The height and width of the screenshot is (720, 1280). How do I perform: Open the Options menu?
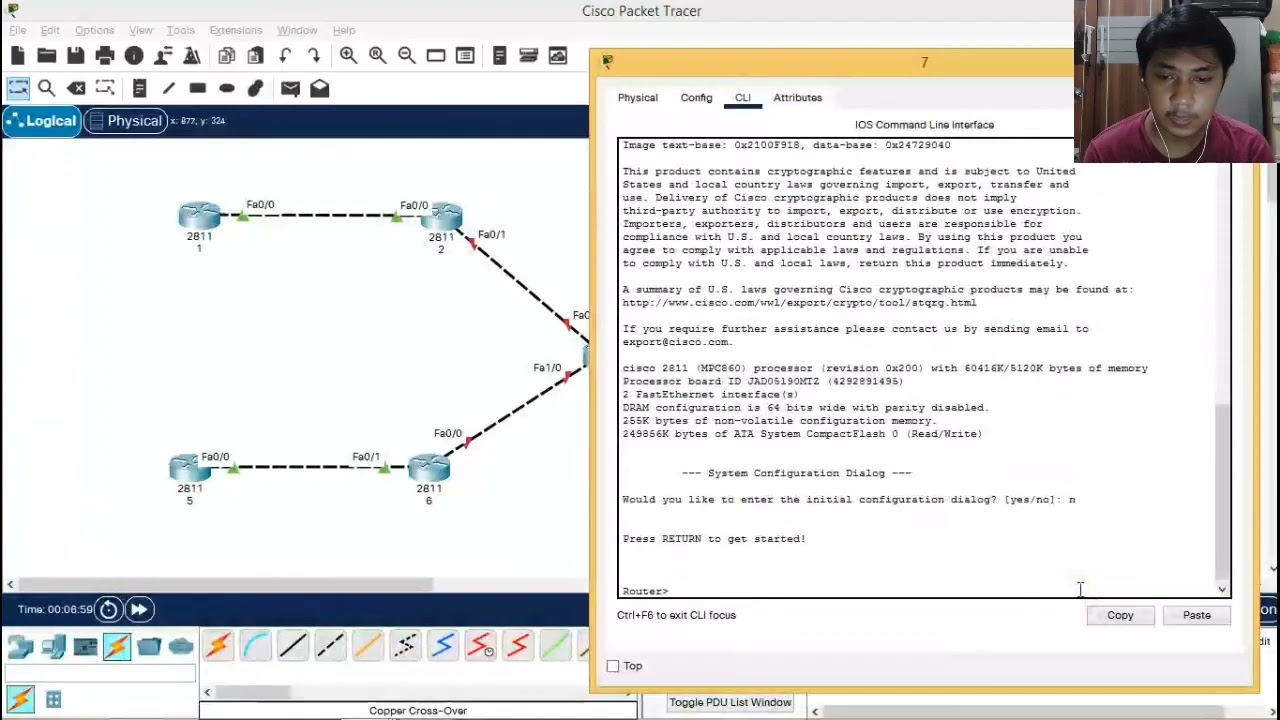tap(94, 31)
